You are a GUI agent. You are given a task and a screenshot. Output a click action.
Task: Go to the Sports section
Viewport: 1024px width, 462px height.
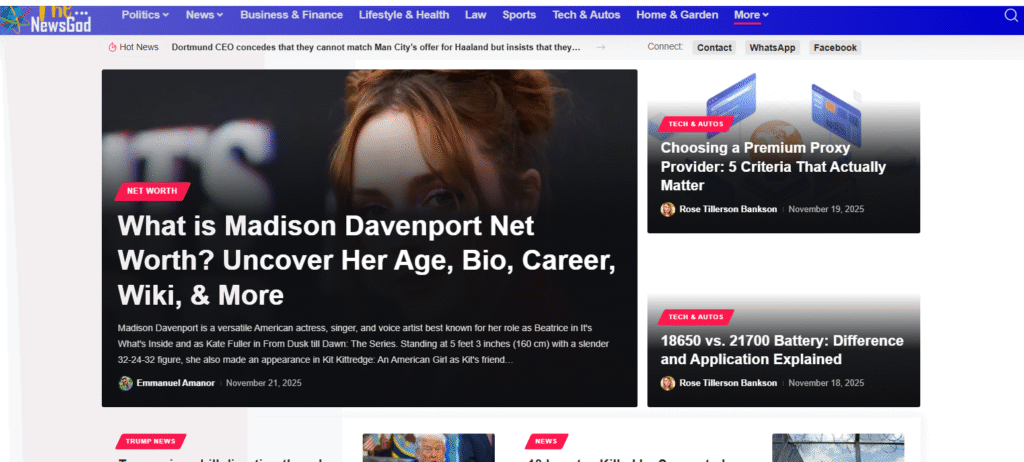519,15
